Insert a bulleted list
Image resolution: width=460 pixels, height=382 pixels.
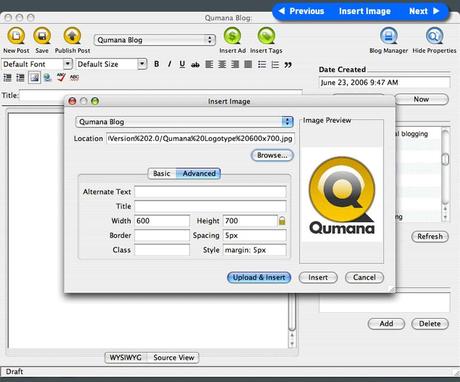click(x=262, y=64)
